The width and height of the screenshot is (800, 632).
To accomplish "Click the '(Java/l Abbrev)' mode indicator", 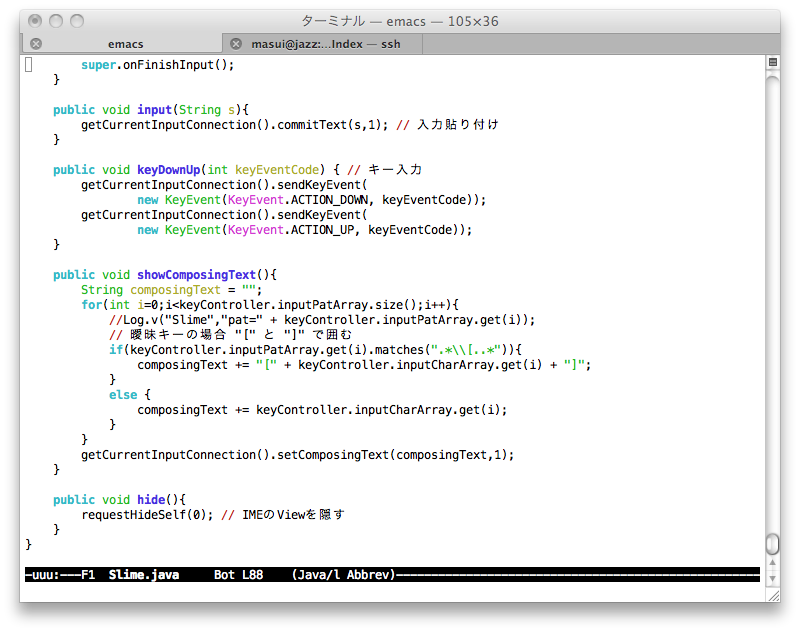I will pyautogui.click(x=343, y=575).
